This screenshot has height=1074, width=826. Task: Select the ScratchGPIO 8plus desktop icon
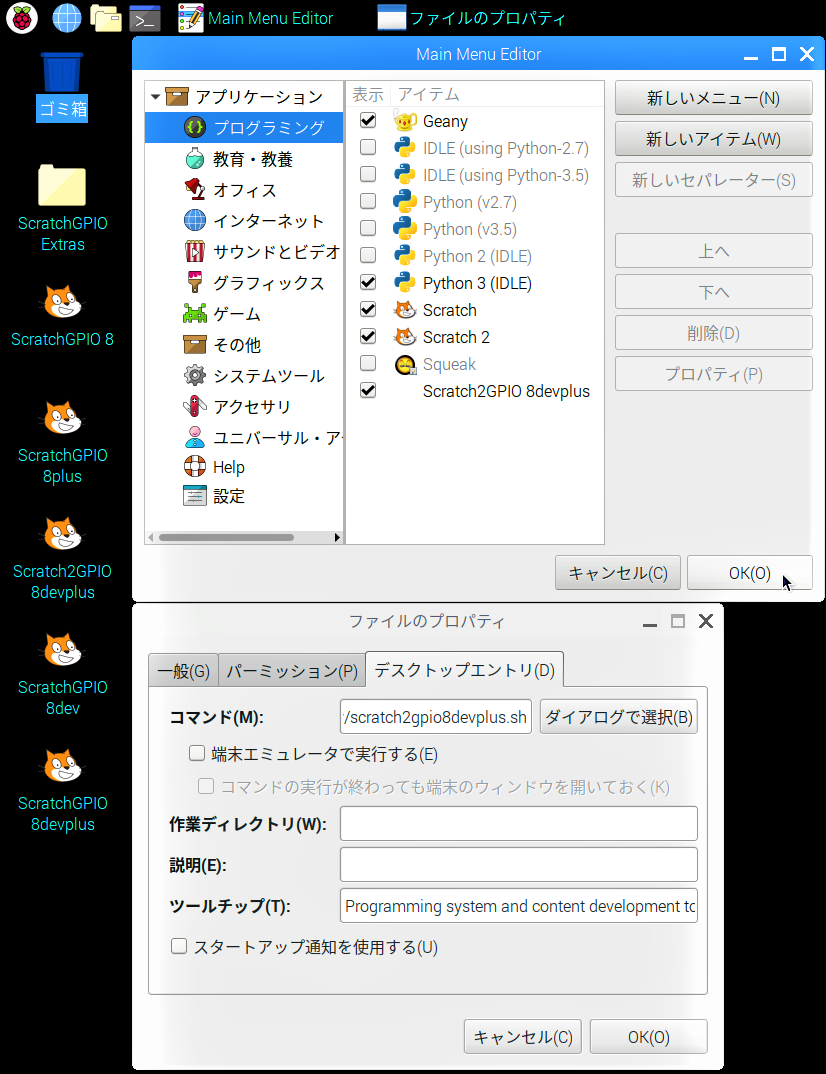[62, 442]
